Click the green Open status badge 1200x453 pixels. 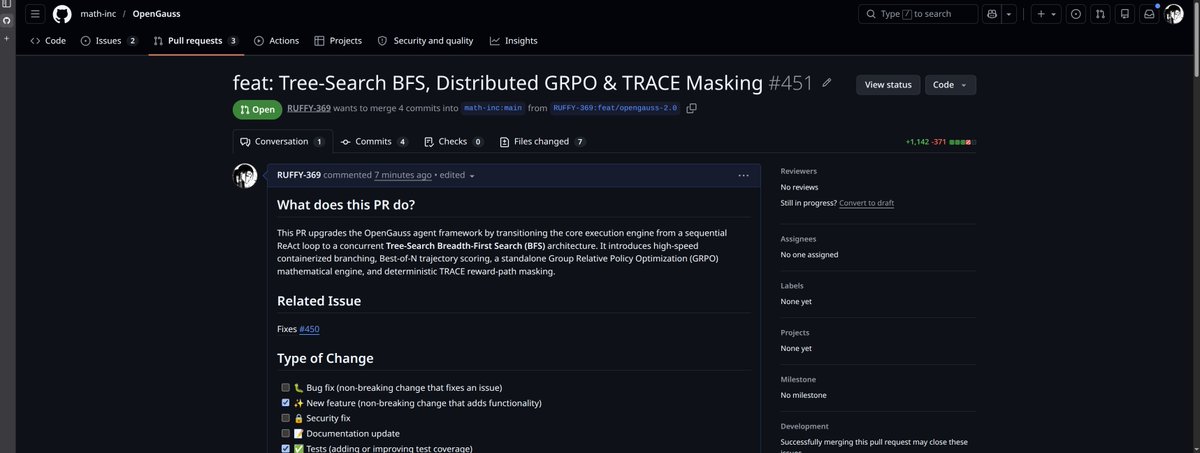257,109
